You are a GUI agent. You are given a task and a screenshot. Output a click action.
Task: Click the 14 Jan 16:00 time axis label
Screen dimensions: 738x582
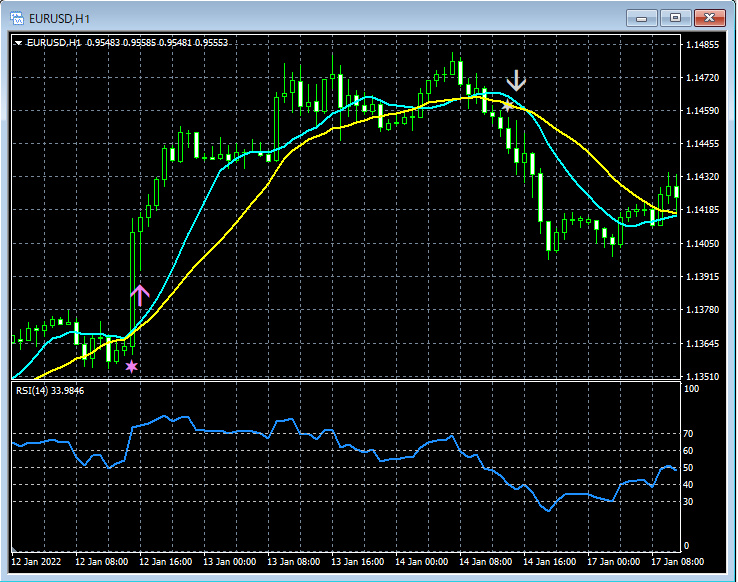click(550, 562)
